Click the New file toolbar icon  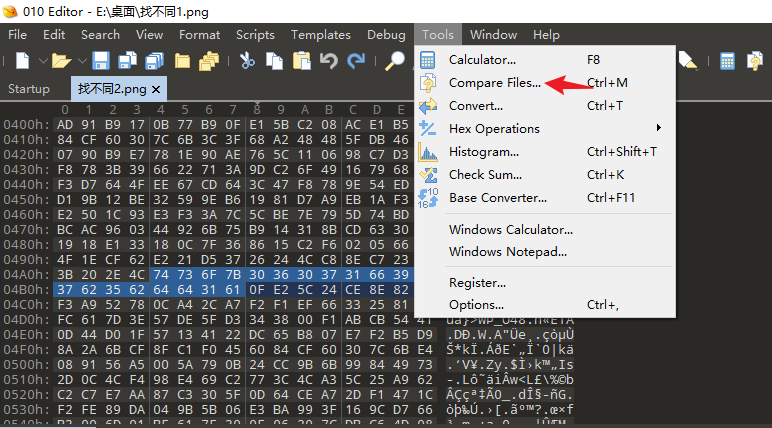[22, 61]
